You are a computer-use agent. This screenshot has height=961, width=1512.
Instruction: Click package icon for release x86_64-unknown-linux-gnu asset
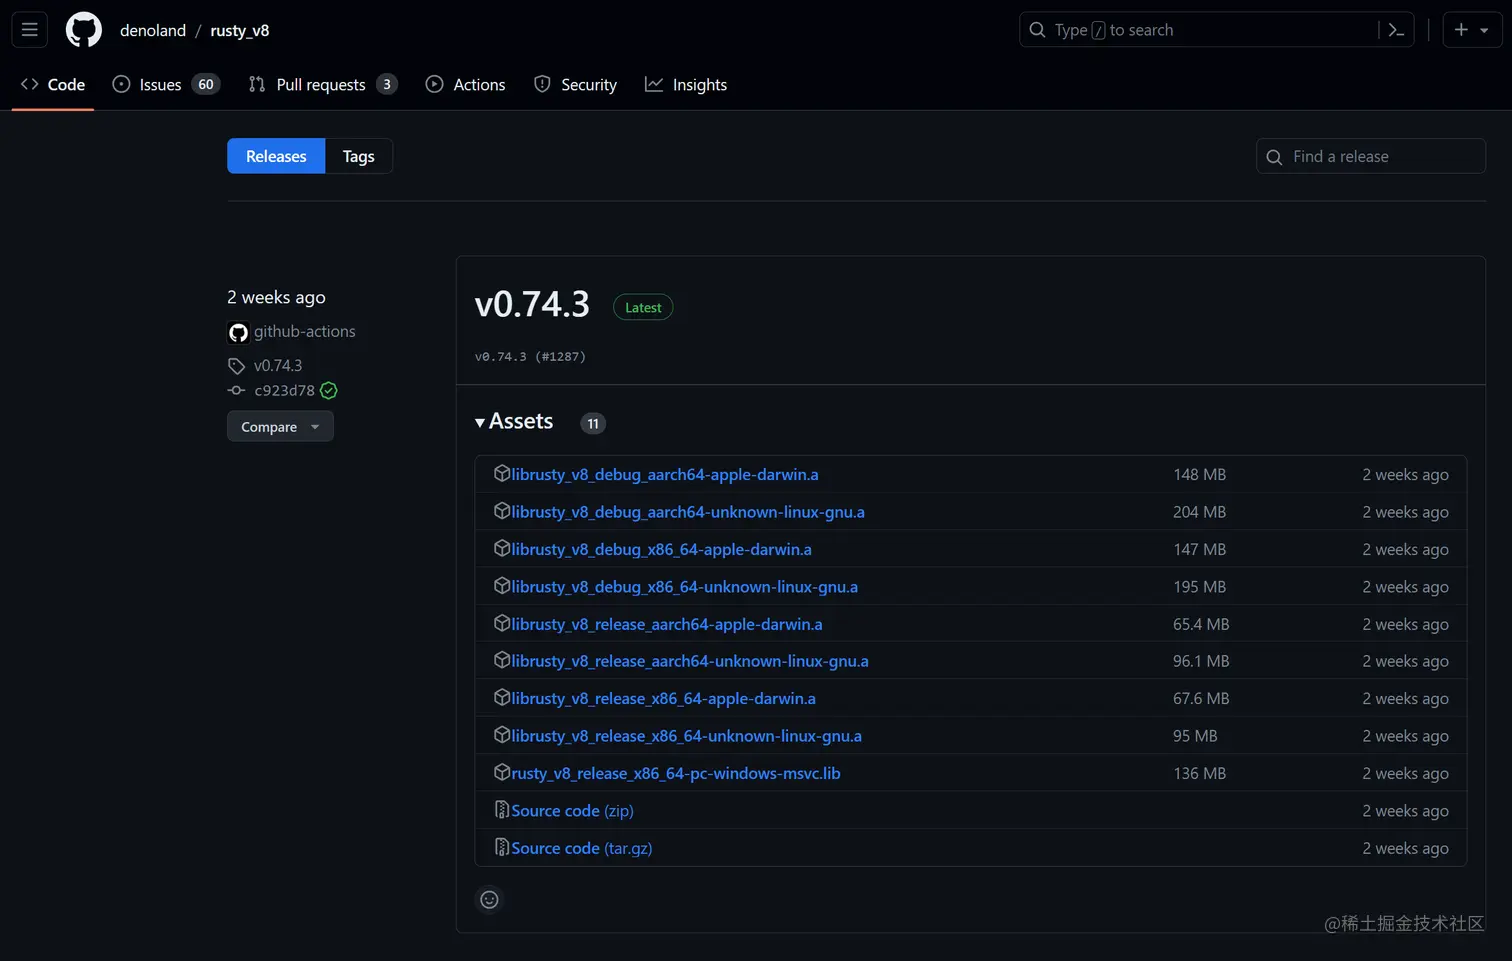click(x=502, y=735)
